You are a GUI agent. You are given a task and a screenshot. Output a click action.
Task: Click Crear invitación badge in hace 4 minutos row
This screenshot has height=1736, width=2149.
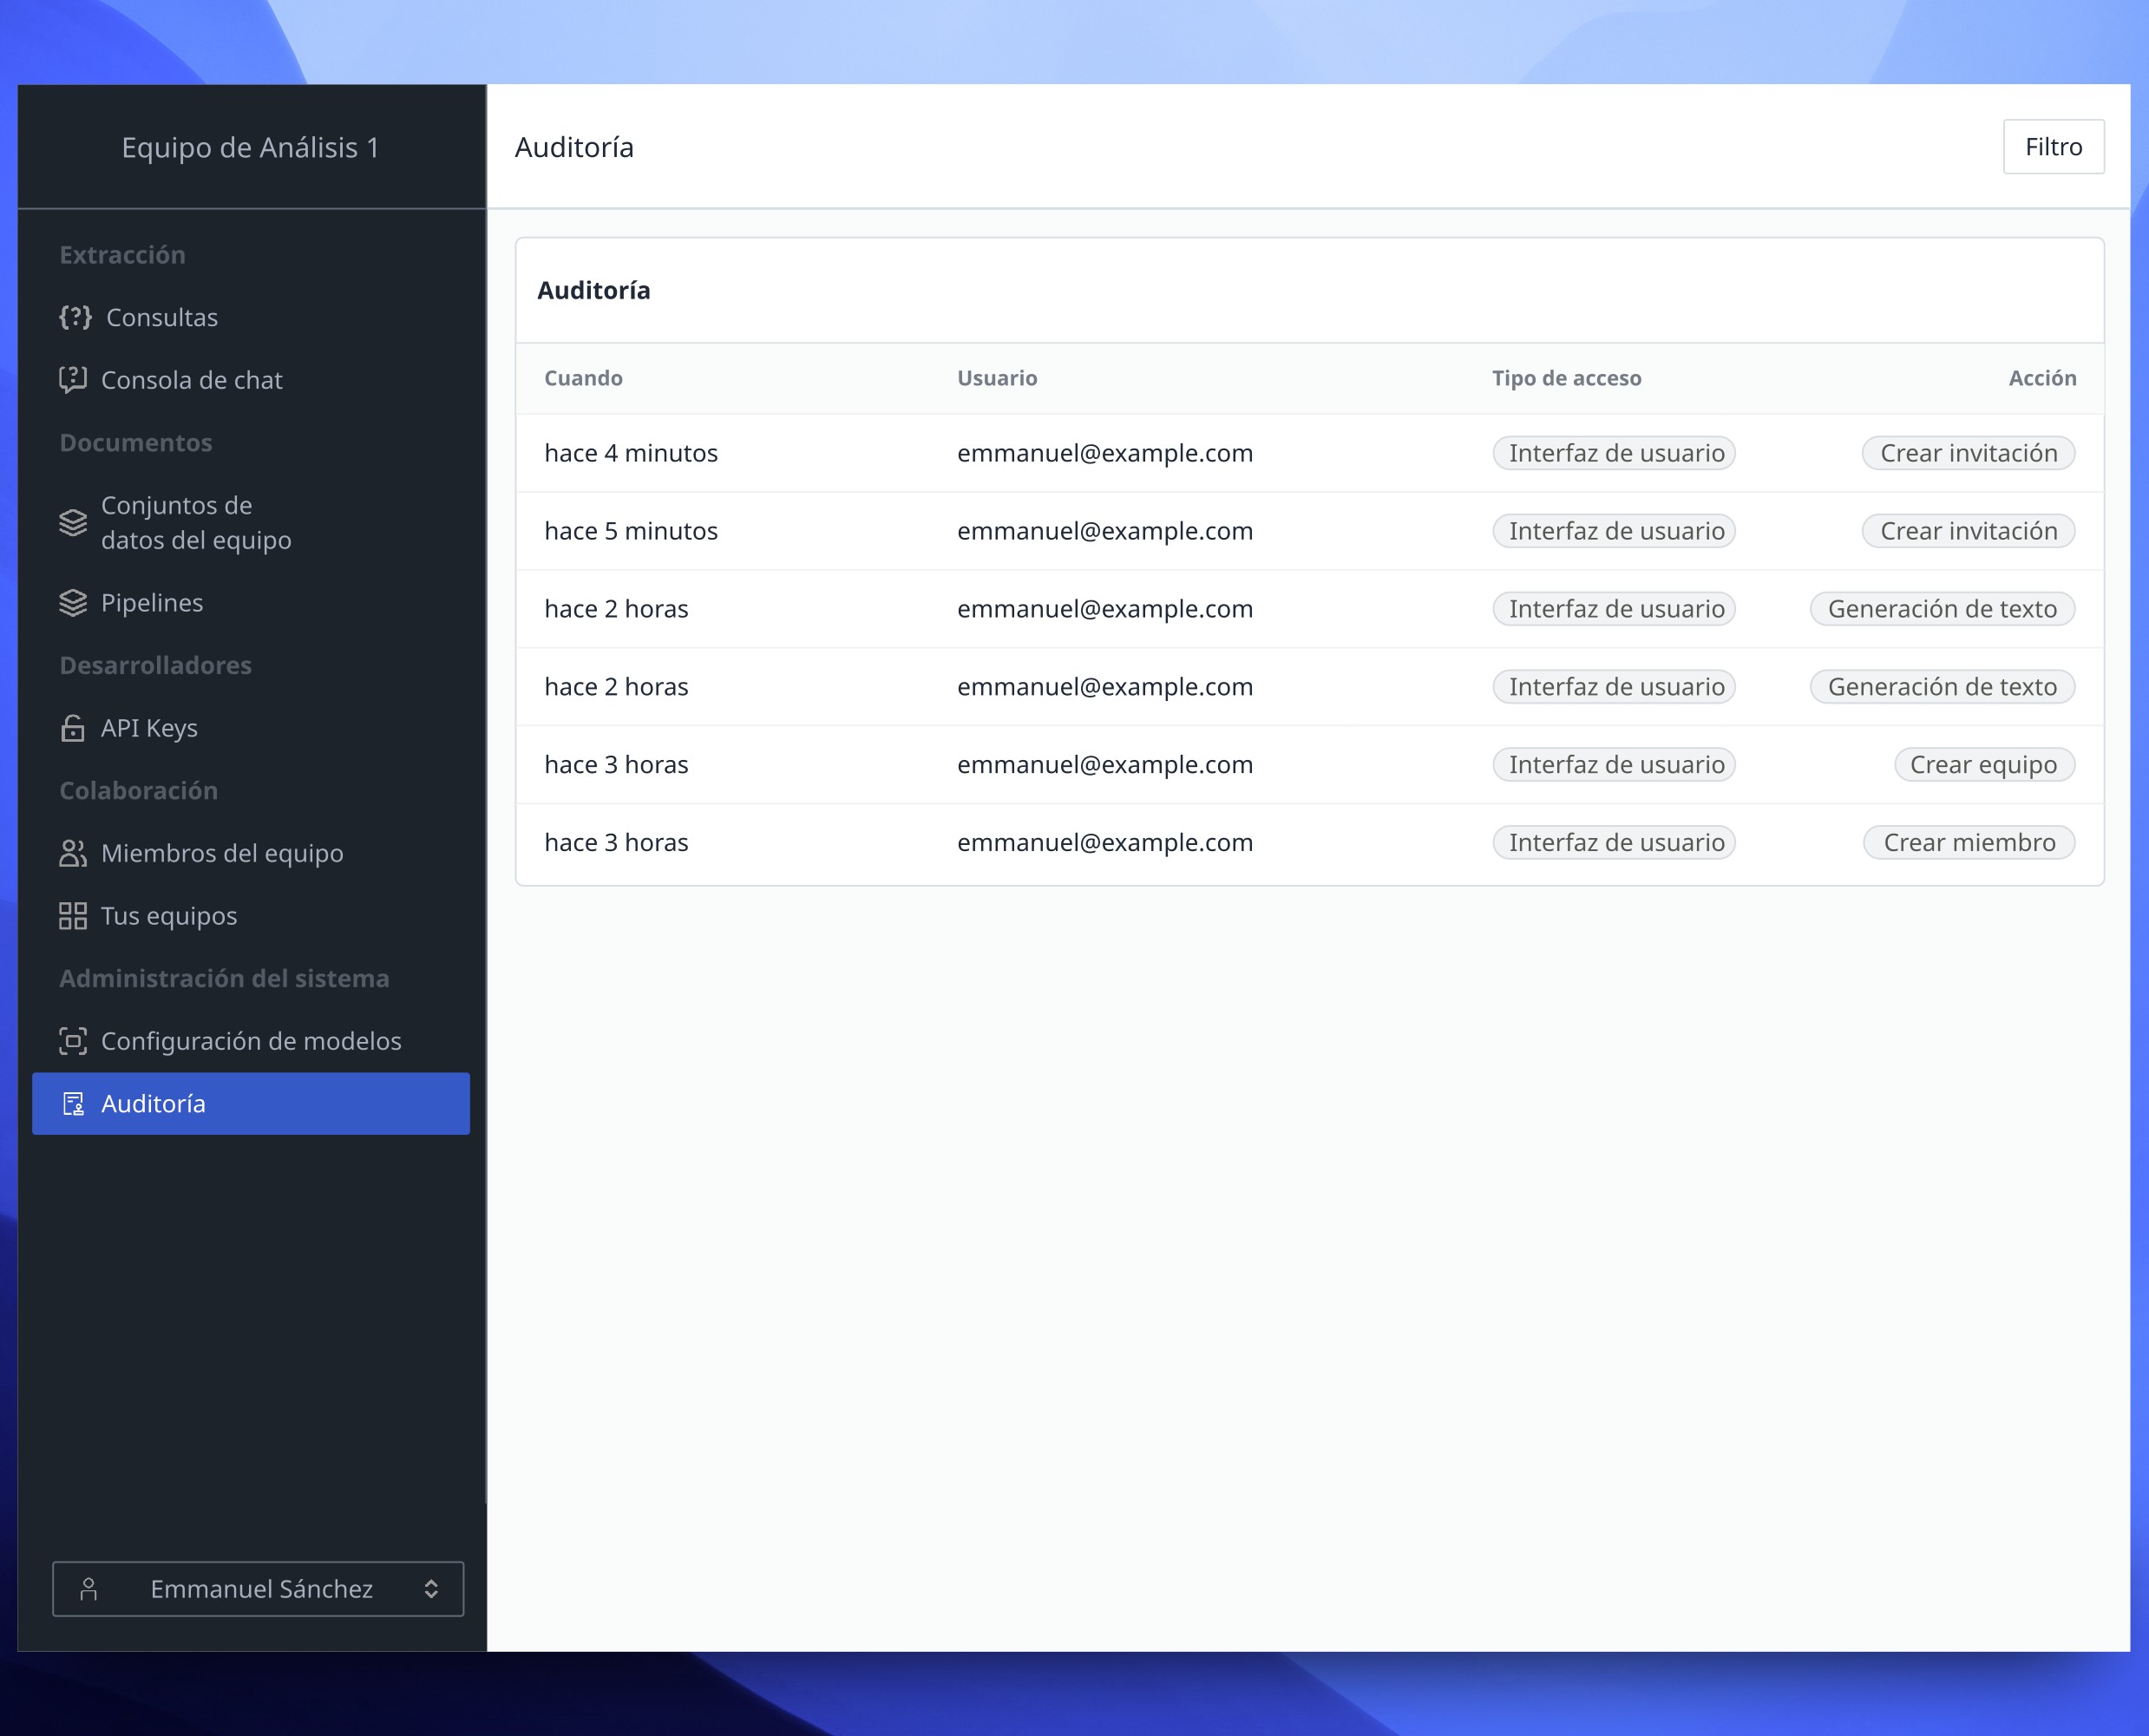[1968, 453]
